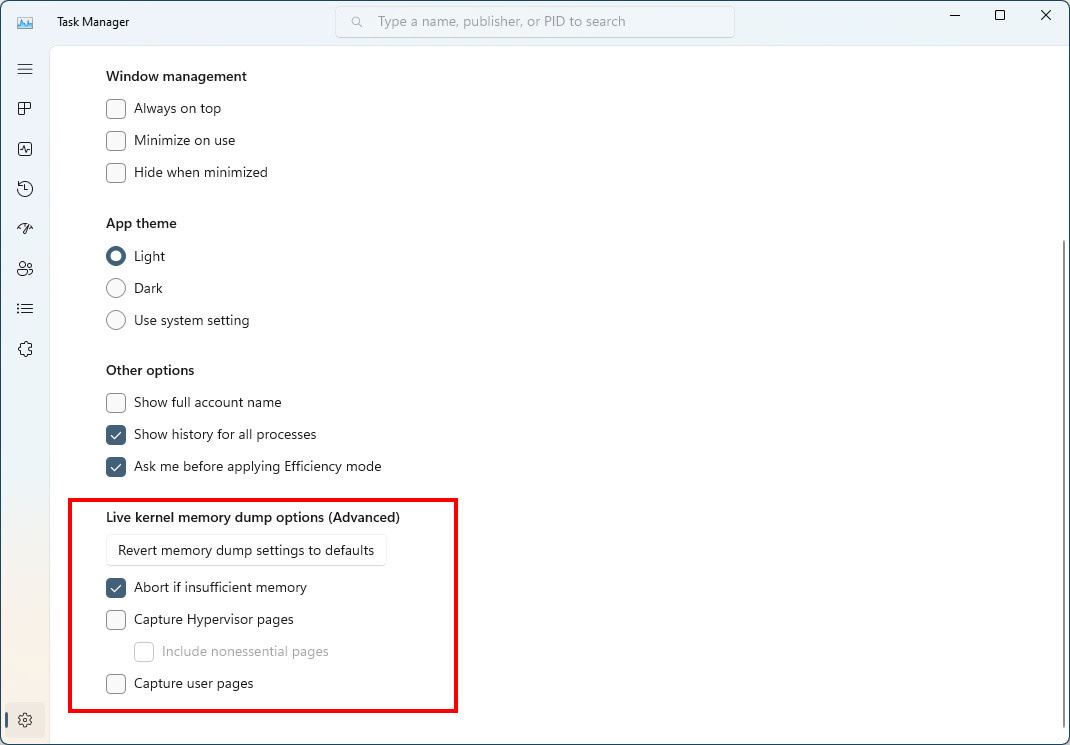
Task: Open the Details page
Action: click(24, 308)
